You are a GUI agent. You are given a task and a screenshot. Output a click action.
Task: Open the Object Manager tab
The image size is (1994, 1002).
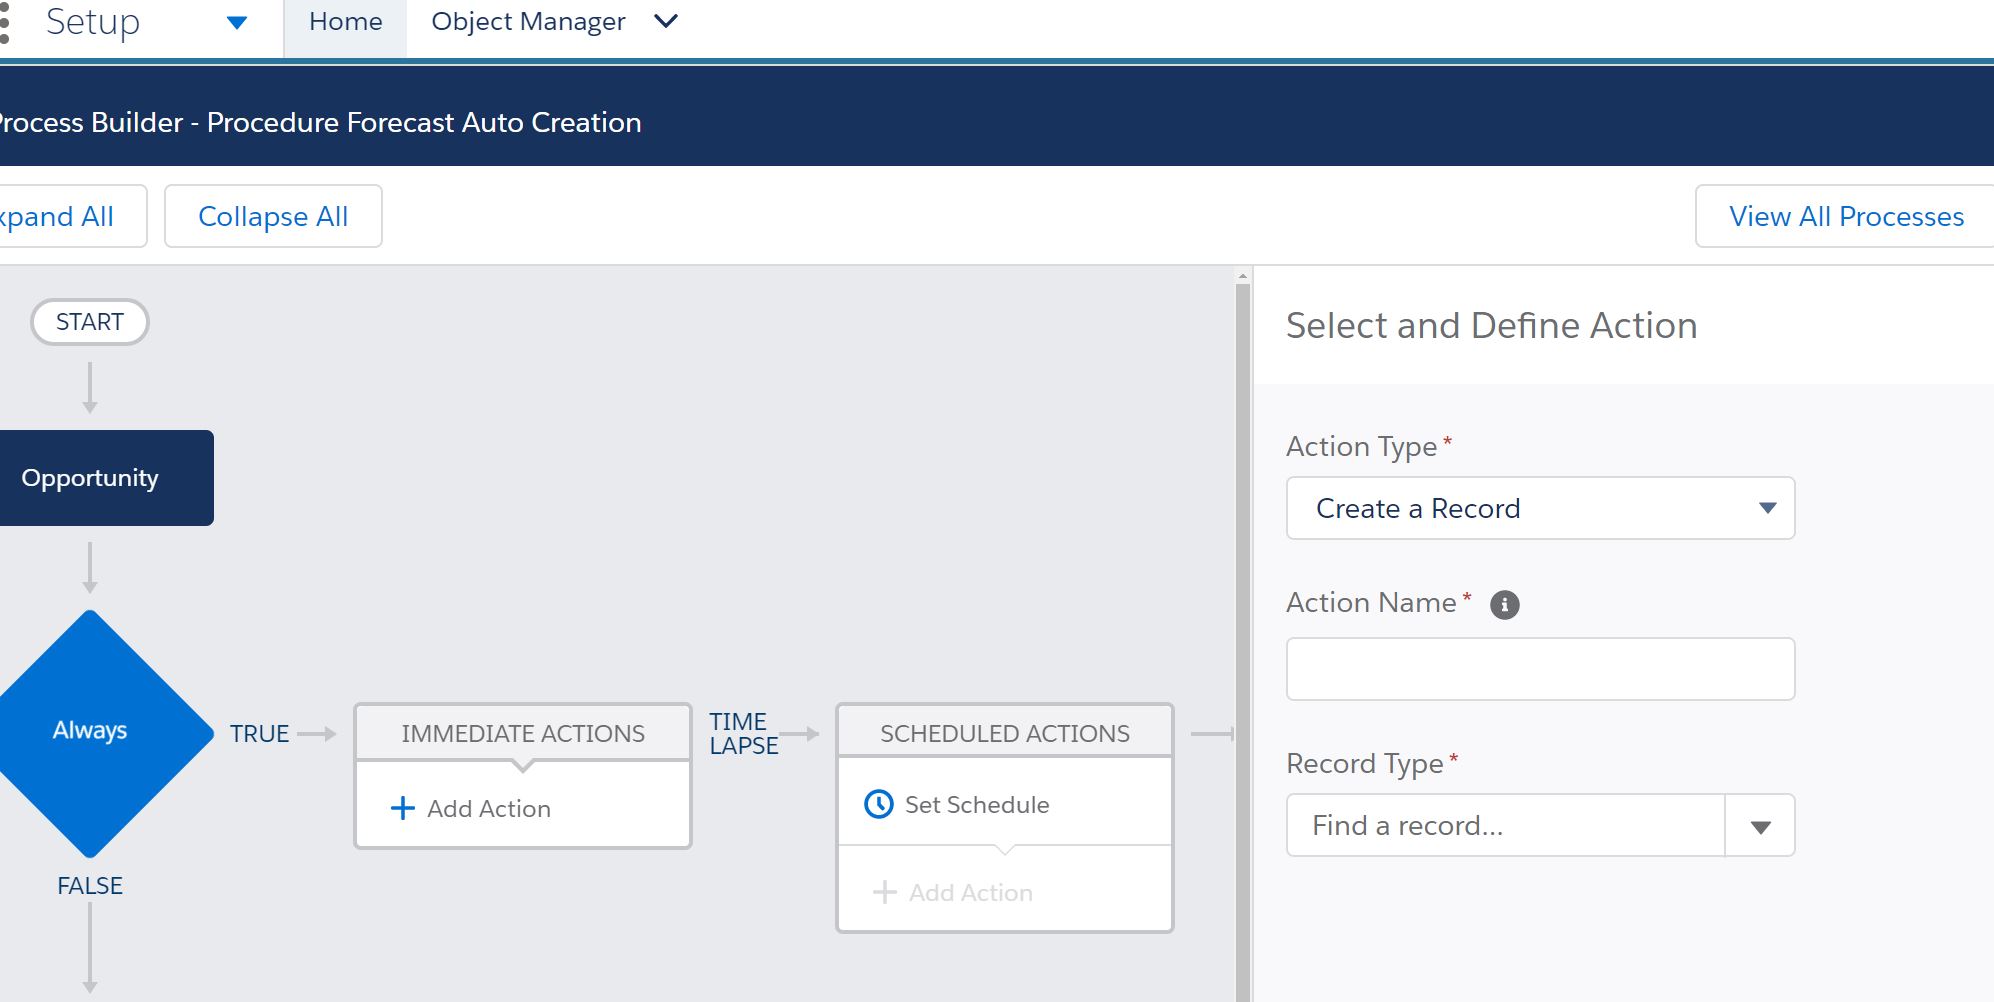click(528, 22)
